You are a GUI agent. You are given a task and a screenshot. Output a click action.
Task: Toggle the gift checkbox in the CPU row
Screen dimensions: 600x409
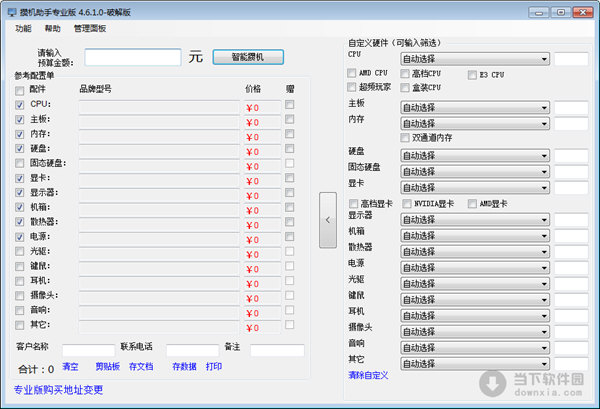coord(290,104)
